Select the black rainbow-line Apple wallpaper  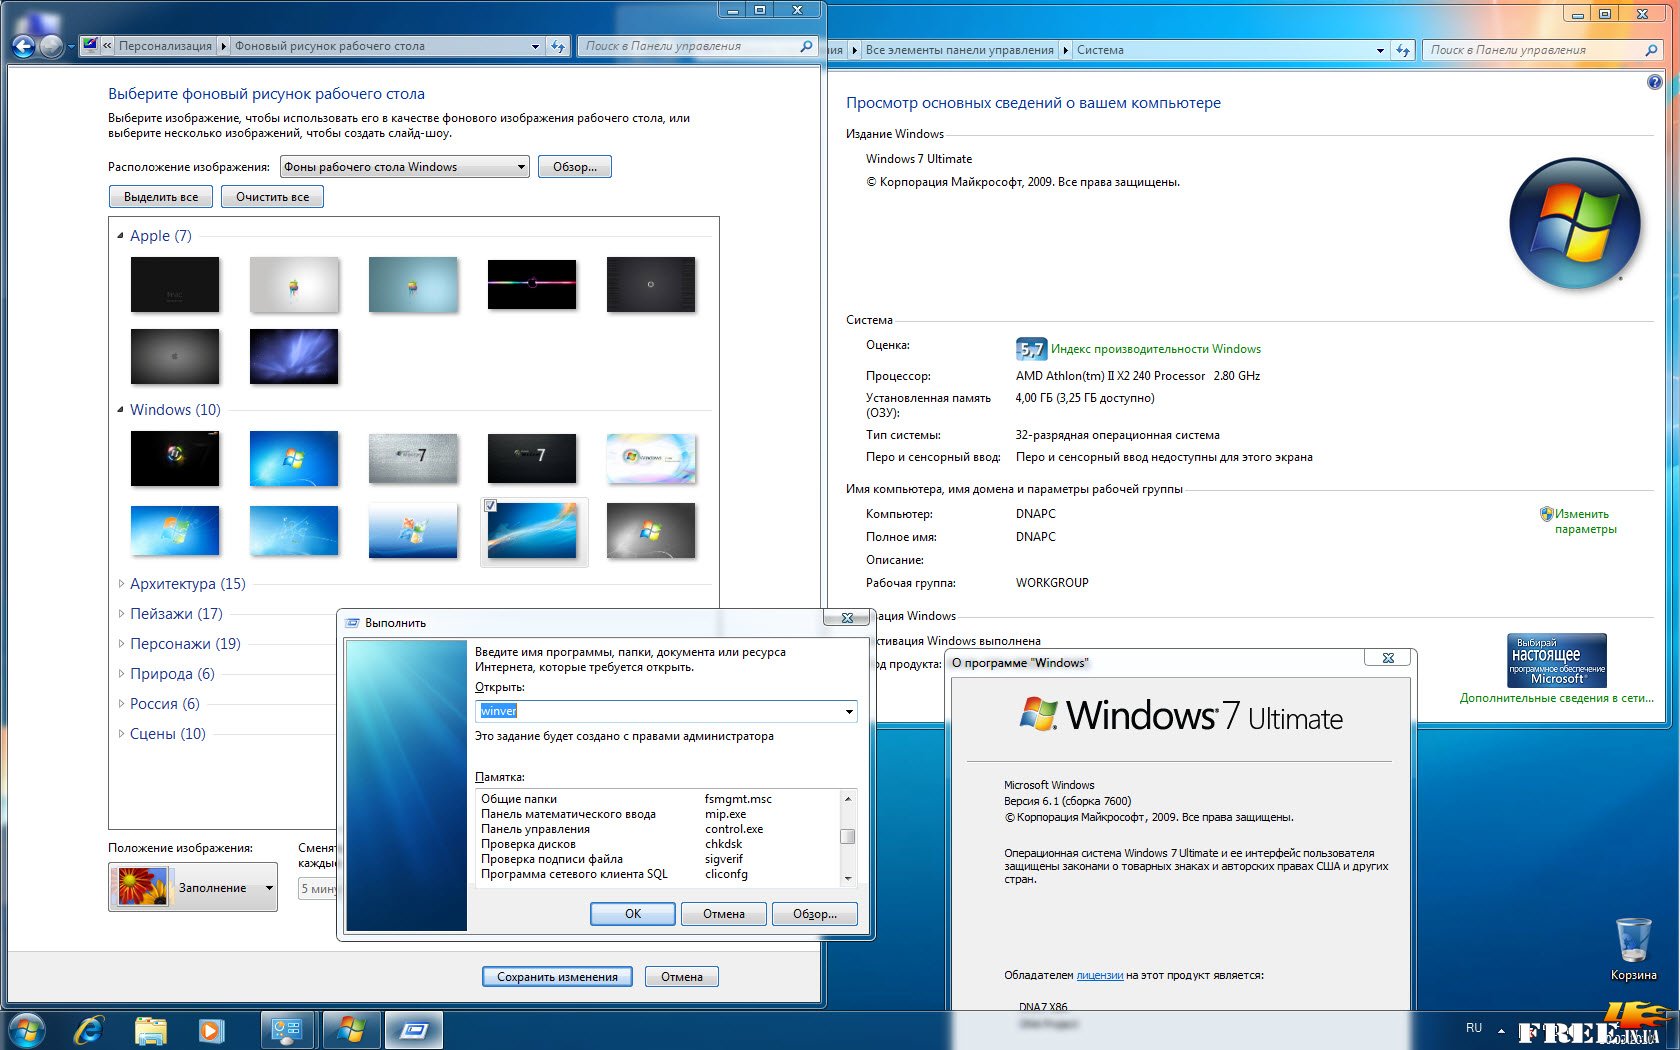tap(532, 285)
